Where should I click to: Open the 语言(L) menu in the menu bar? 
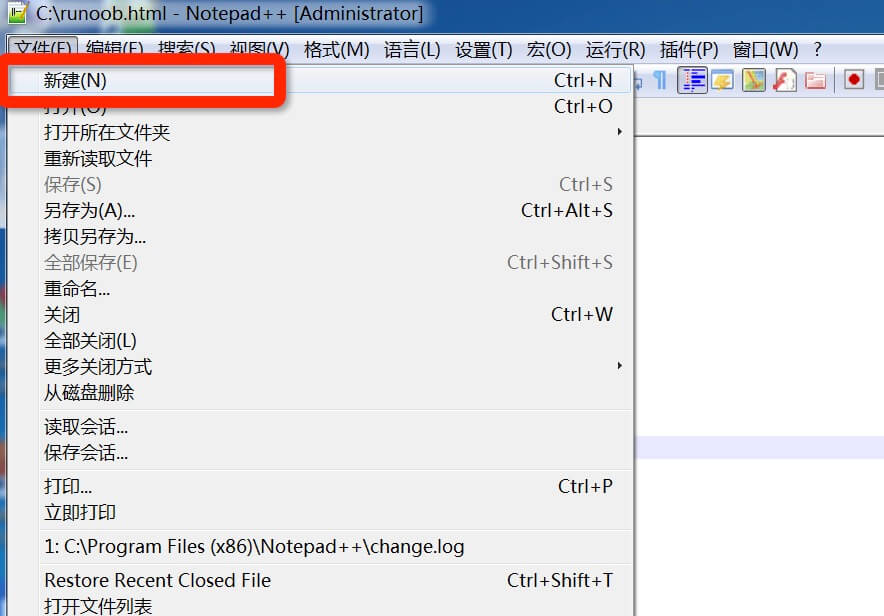click(412, 49)
